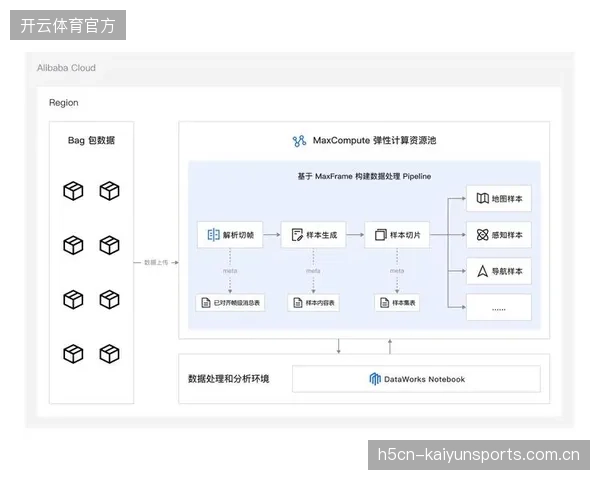Click the '基于 MaxFrame 构建数据处理 Pipeline' heading
The image size is (600, 480).
point(364,176)
